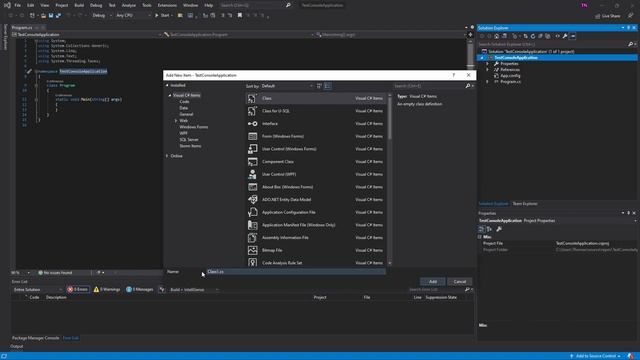Click the Cancel button in the dialog
Image resolution: width=640 pixels, height=360 pixels.
[x=460, y=282]
